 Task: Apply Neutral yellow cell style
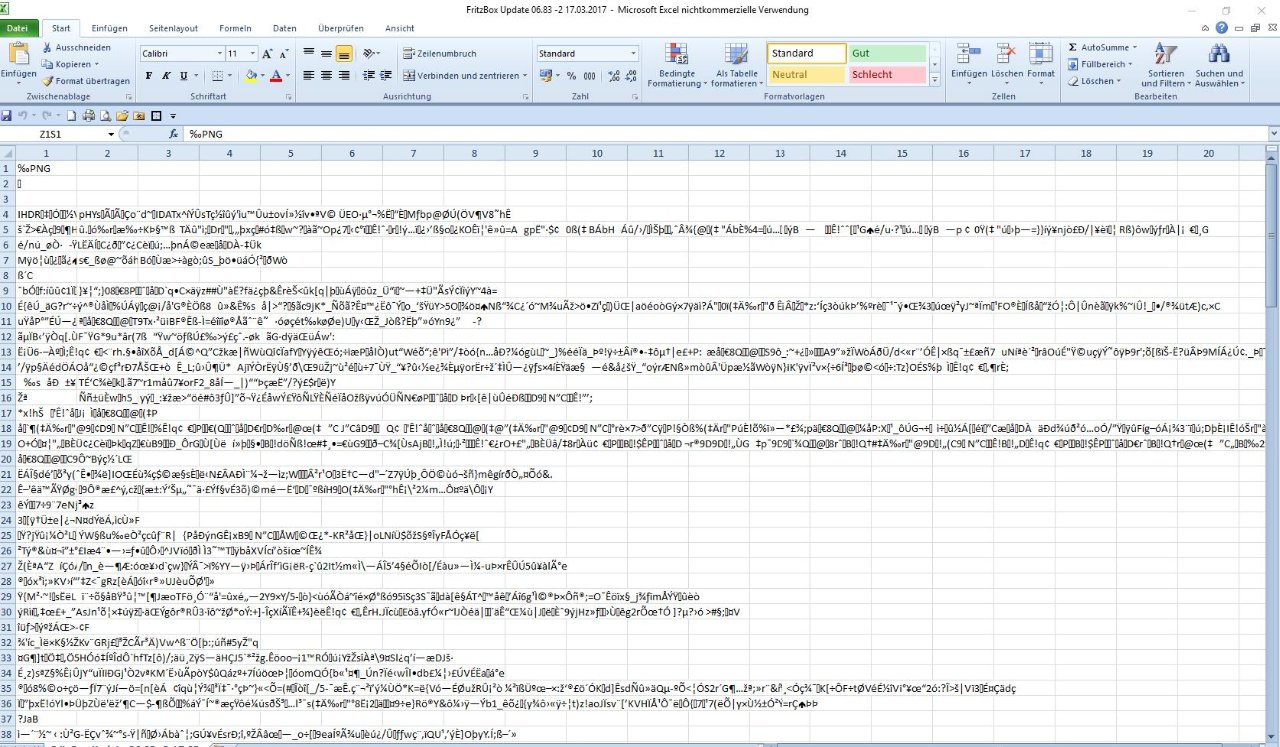pos(807,74)
